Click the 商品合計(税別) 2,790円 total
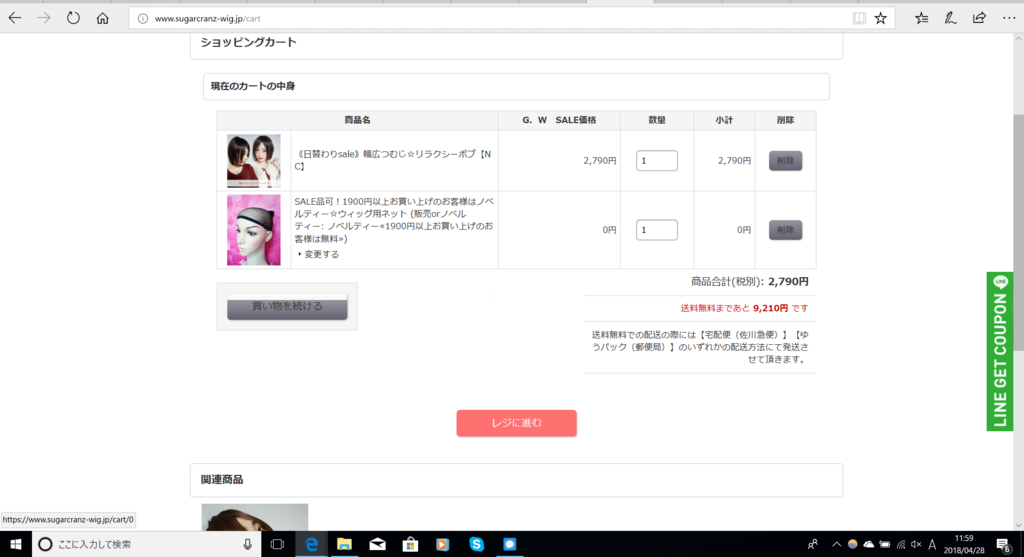Image resolution: width=1024 pixels, height=557 pixels. click(750, 281)
